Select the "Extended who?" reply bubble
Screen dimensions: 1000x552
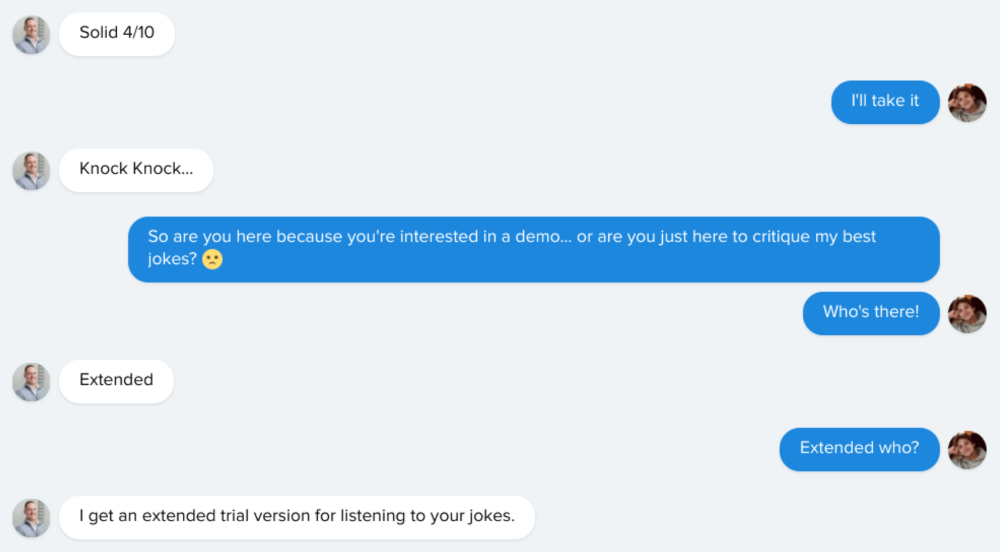860,449
